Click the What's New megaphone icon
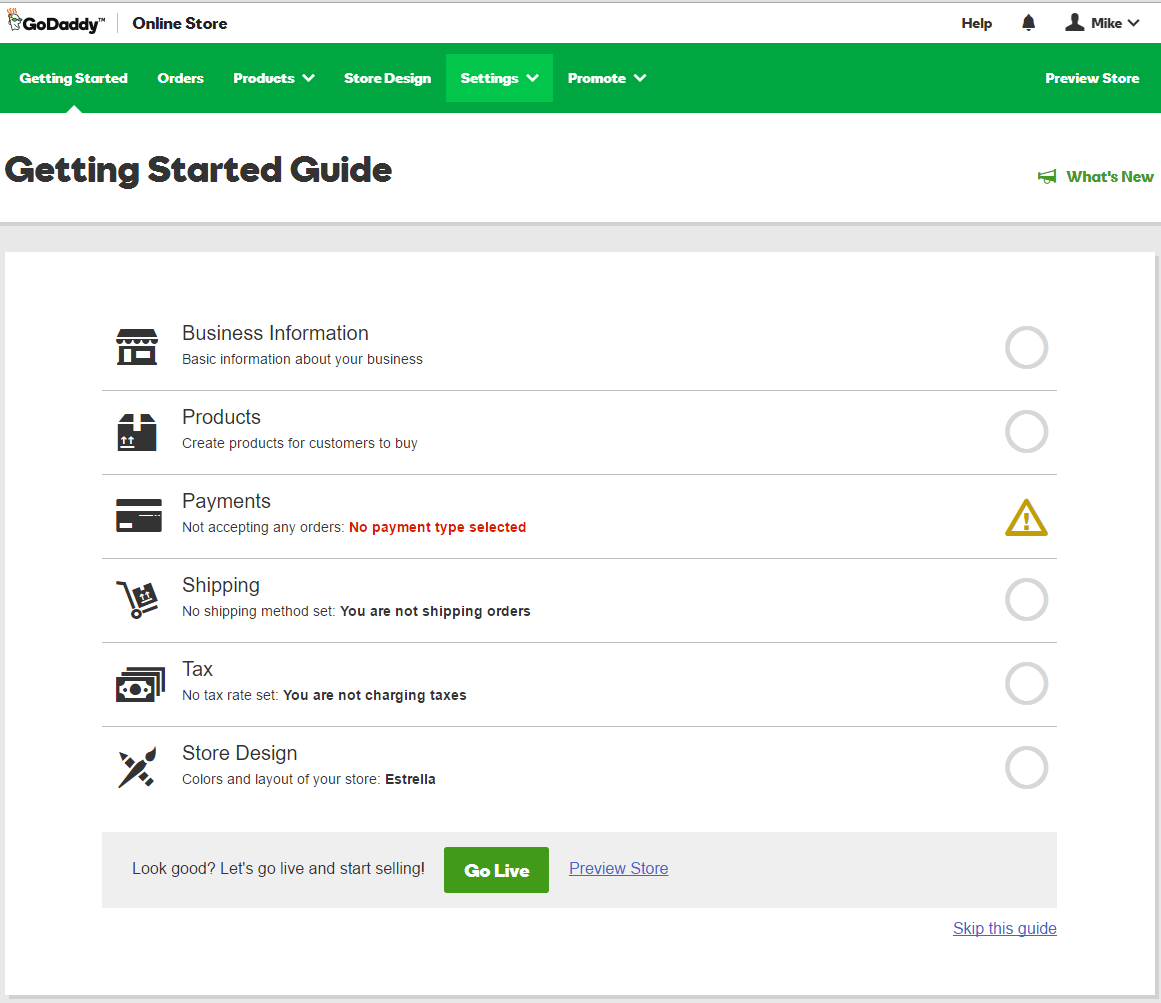1161x1003 pixels. pyautogui.click(x=1046, y=176)
